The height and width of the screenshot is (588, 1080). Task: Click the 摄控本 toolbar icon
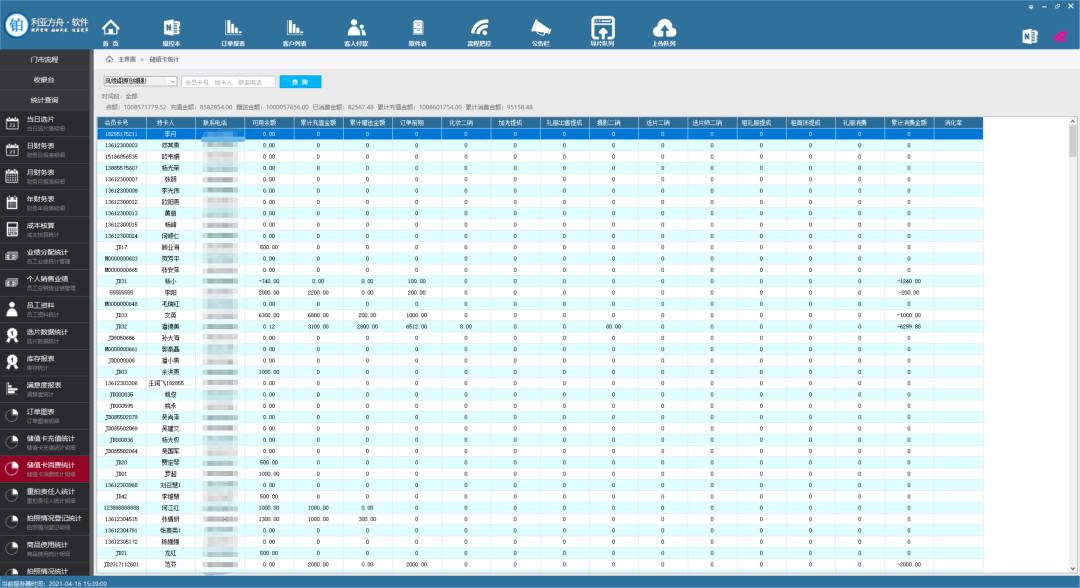coord(172,32)
